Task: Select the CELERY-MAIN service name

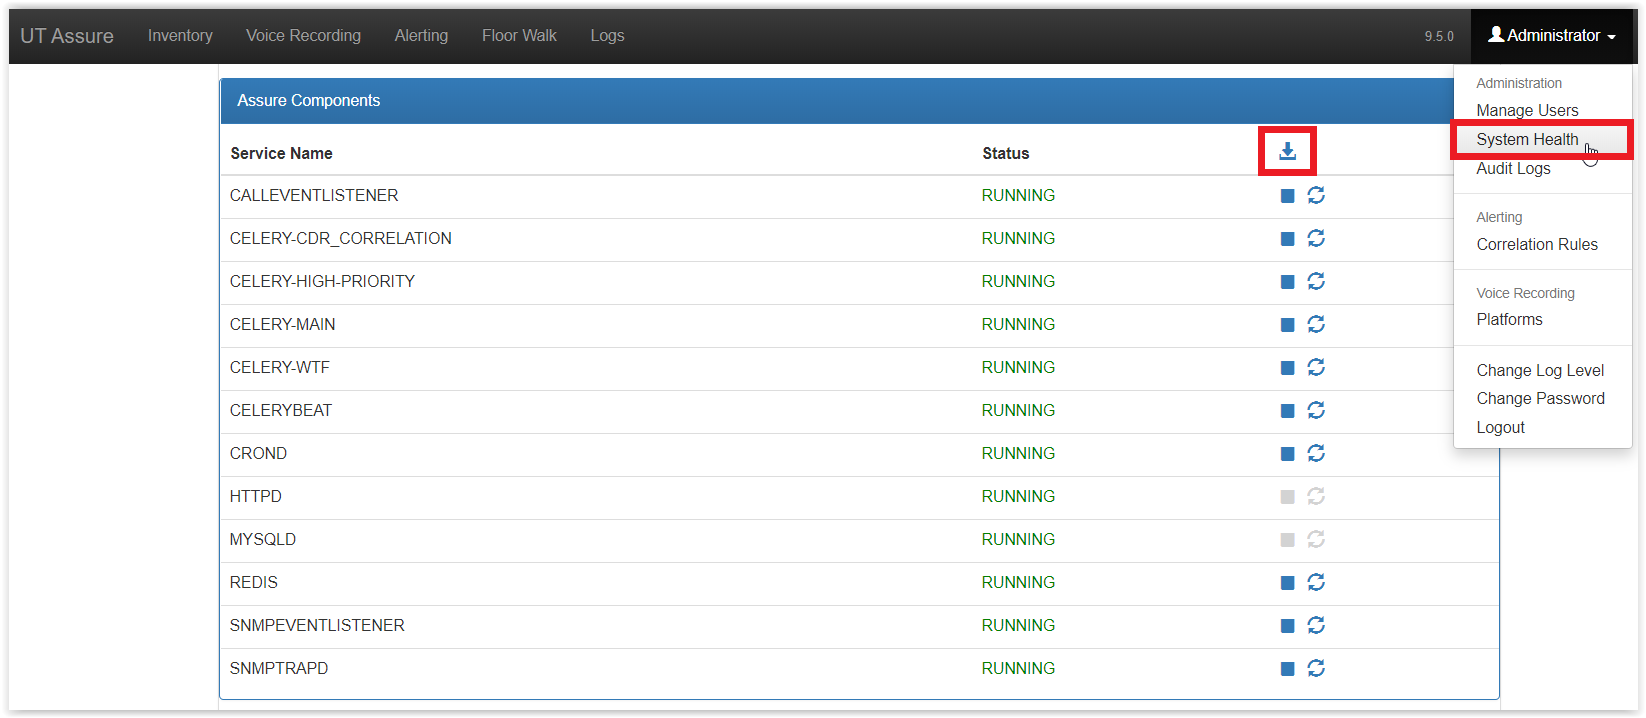Action: (282, 324)
